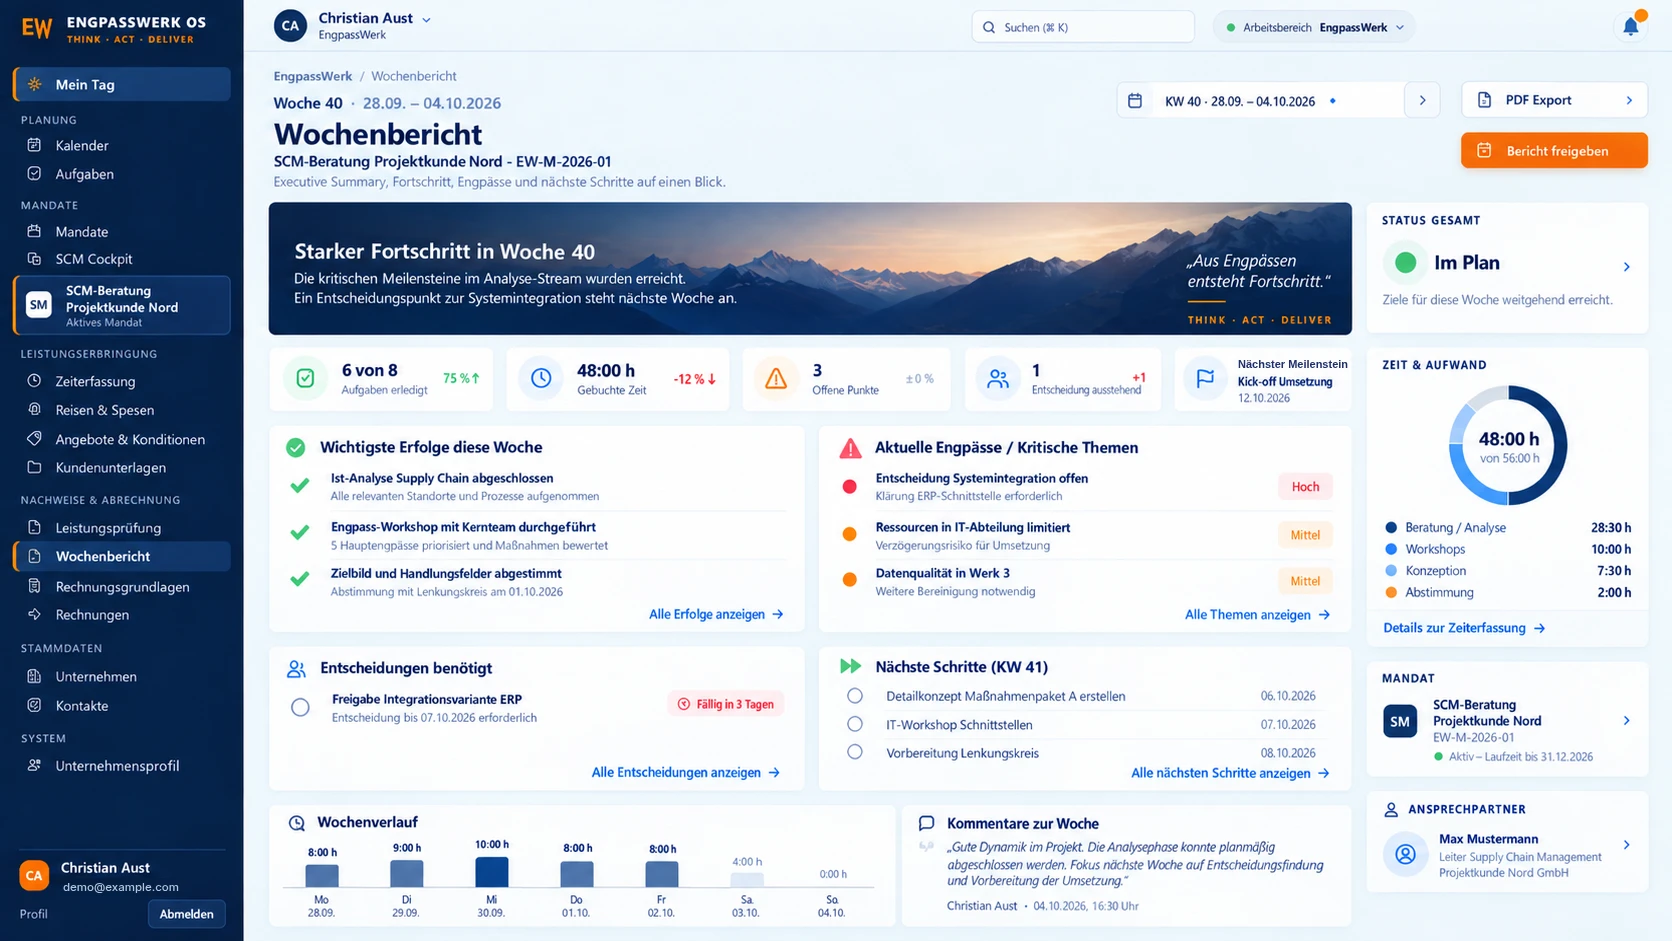The image size is (1672, 941).
Task: Follow Details zur Zeiterfassung link
Action: click(1464, 628)
